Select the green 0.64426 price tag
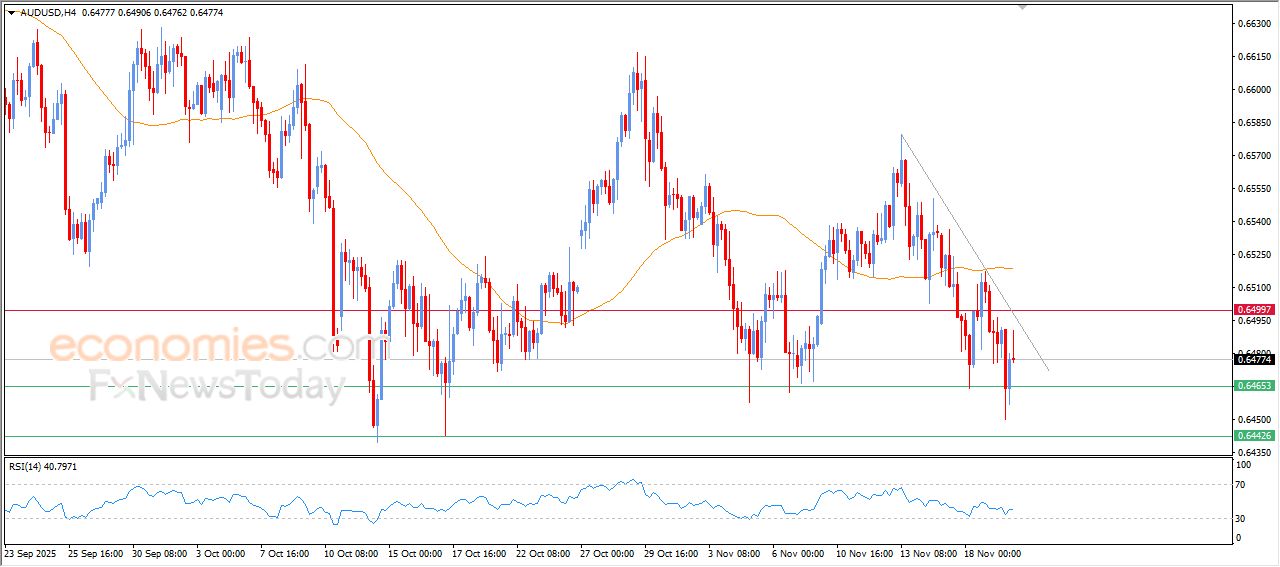 [1254, 436]
